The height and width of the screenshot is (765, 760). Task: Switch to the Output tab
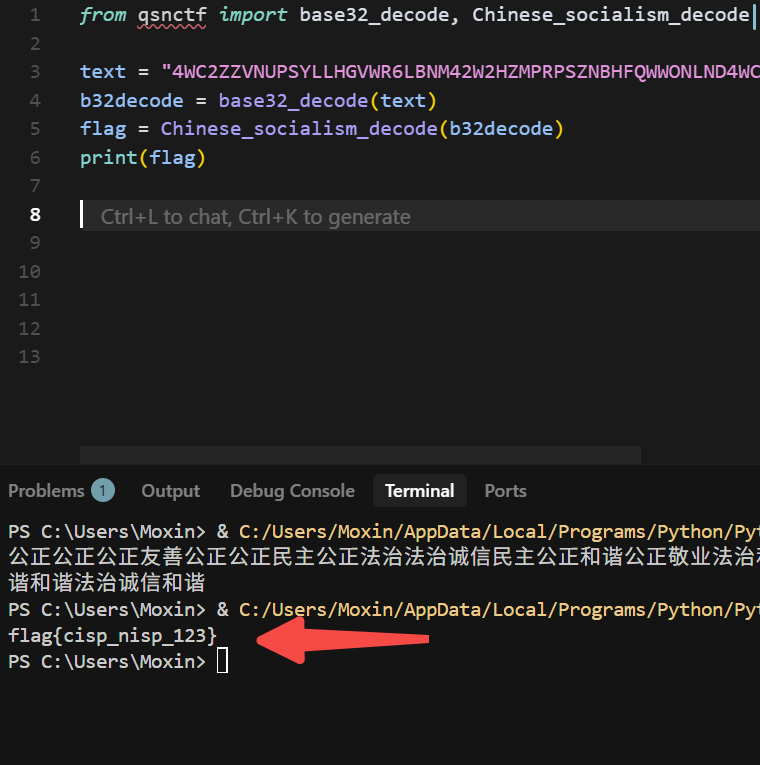tap(171, 491)
